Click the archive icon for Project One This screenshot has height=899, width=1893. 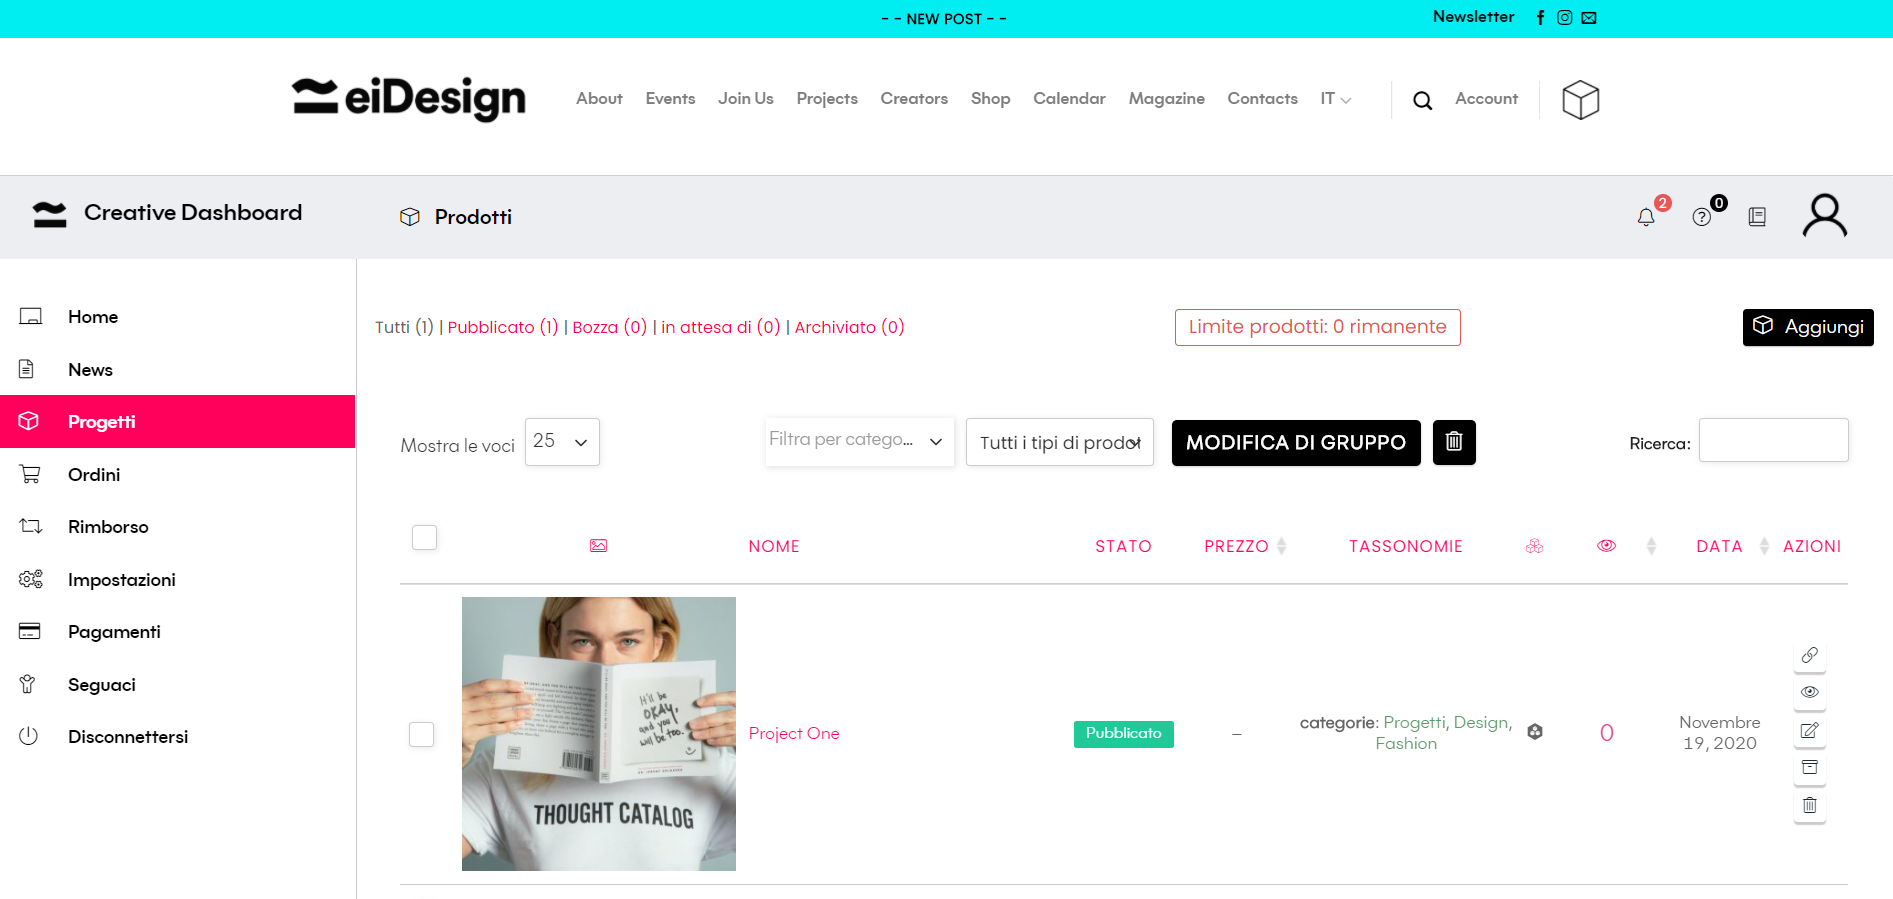tap(1809, 768)
